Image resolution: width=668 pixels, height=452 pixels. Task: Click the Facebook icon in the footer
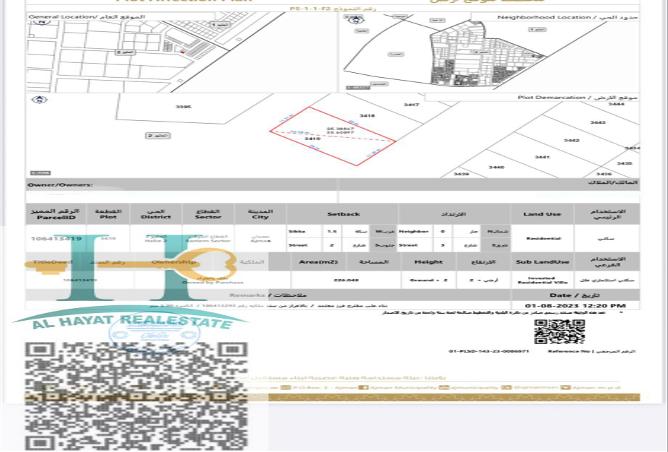(363, 388)
